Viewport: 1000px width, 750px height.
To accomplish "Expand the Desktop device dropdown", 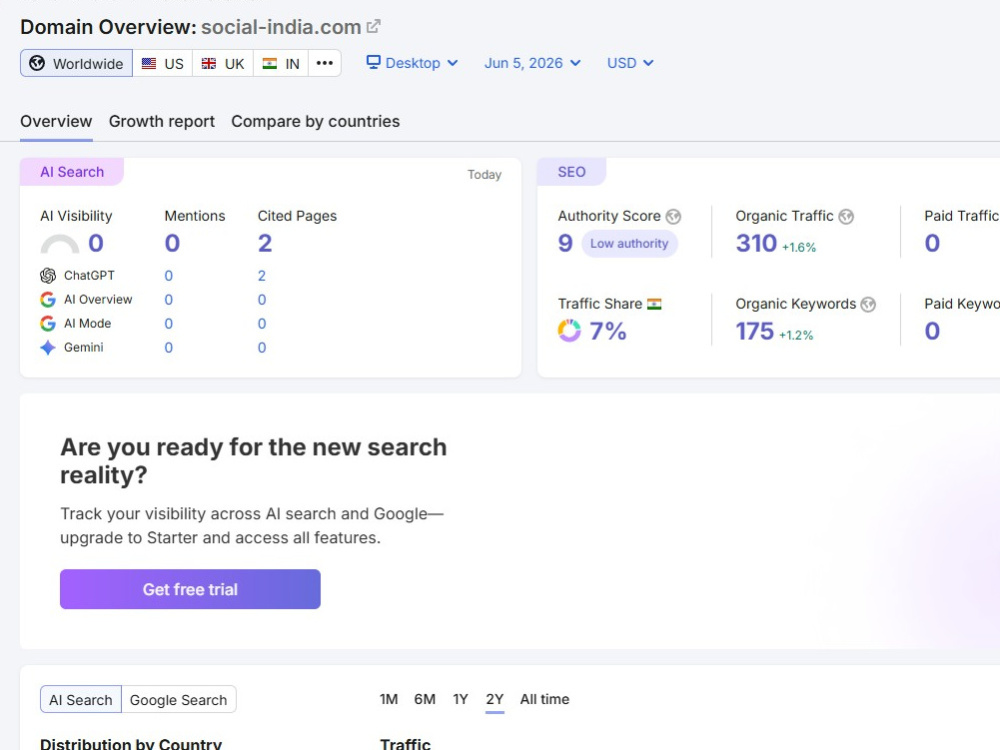I will pos(412,63).
